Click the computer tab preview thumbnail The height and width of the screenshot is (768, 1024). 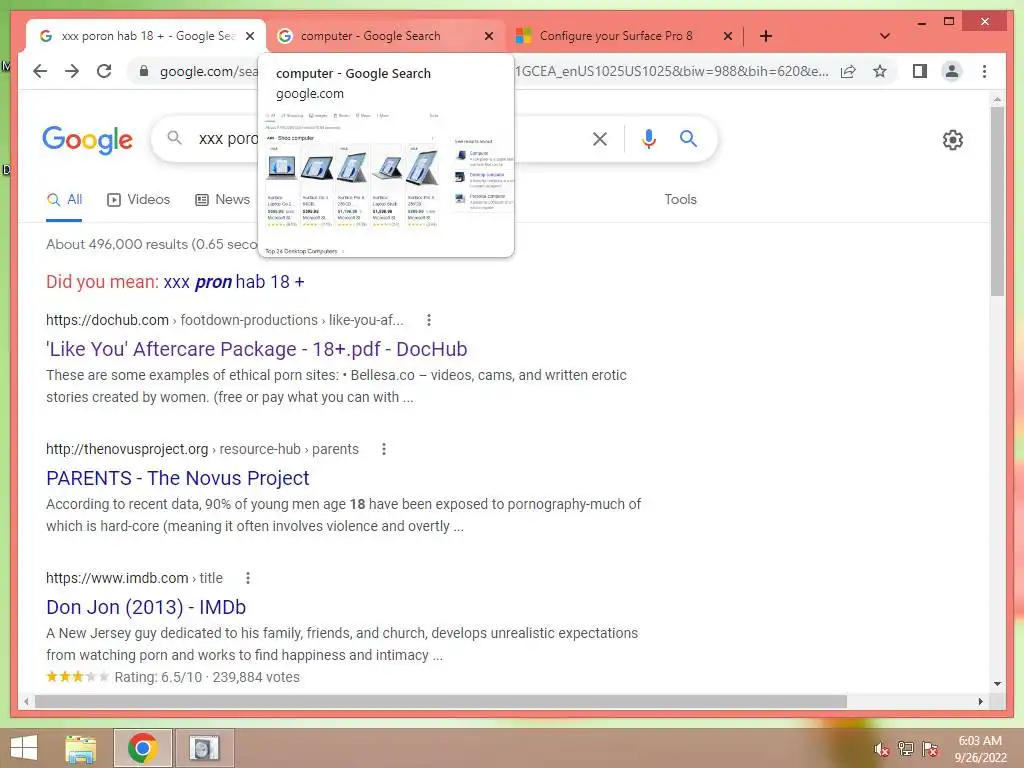386,182
